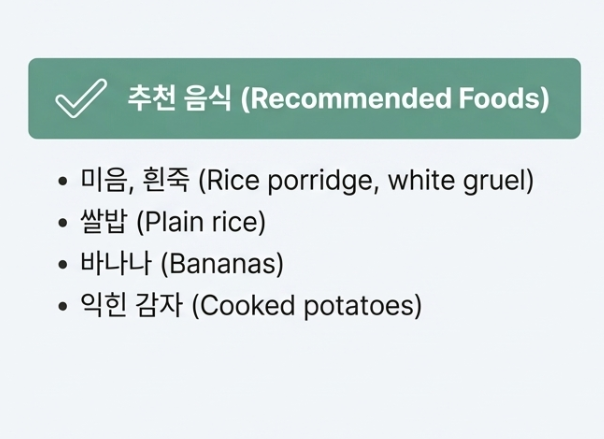This screenshot has width=604, height=439.
Task: Select the bullet point before 바나나
Action: point(62,264)
